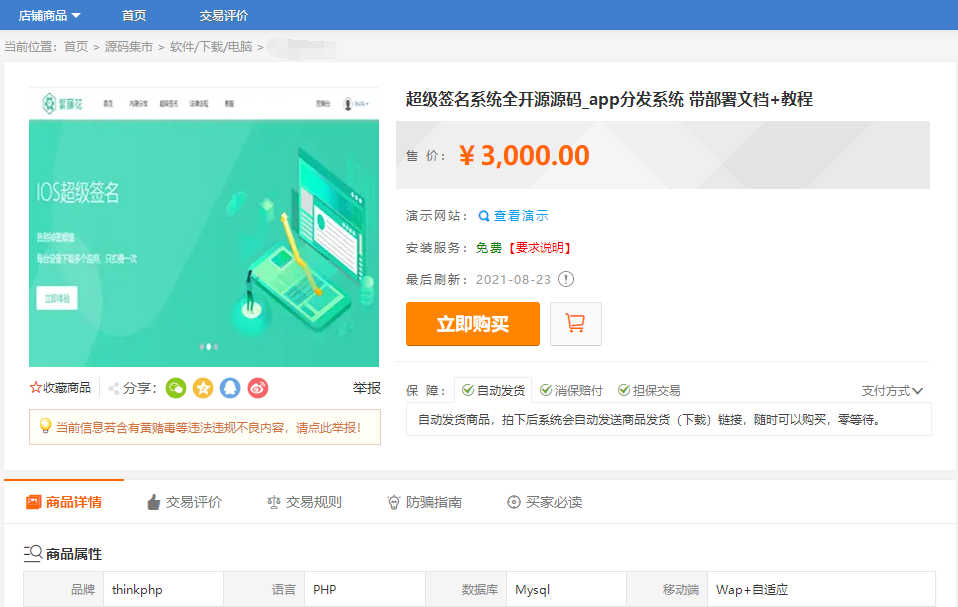The image size is (958, 607).
Task: Open the shopping cart icon
Action: 575,323
